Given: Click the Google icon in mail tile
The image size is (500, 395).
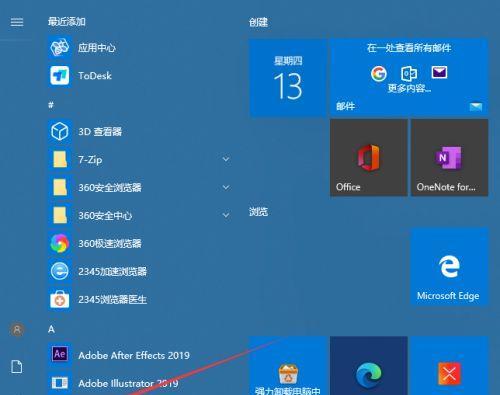Looking at the screenshot, I should tap(379, 74).
